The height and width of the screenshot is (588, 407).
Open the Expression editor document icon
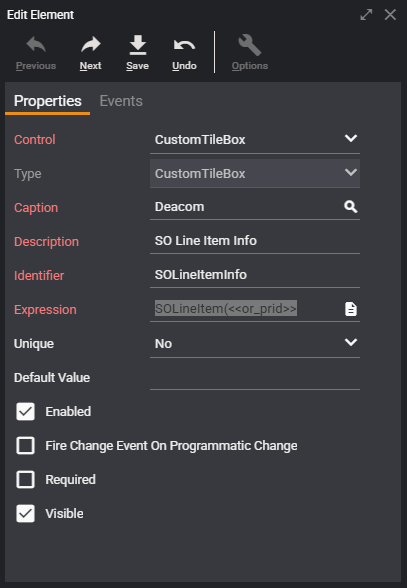tap(351, 309)
